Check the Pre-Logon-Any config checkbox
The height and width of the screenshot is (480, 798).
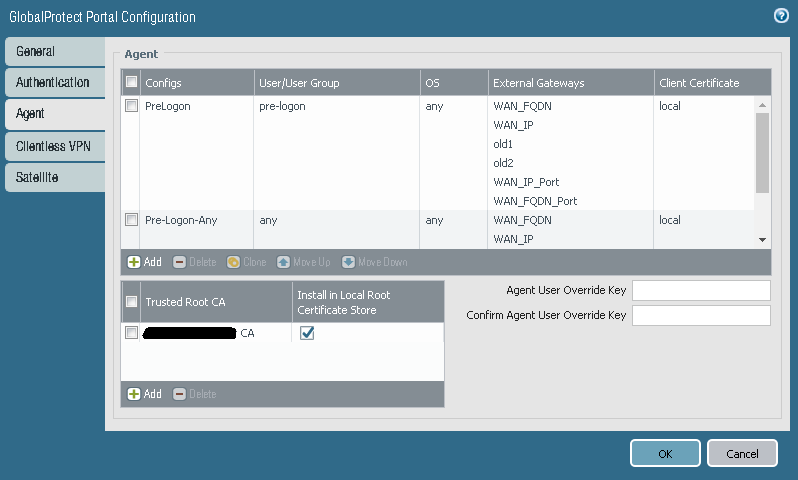(131, 219)
